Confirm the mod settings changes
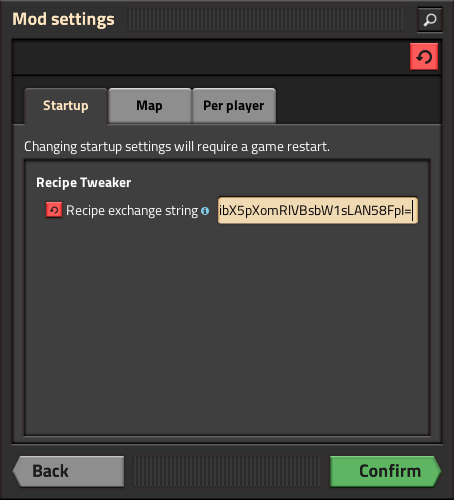The width and height of the screenshot is (454, 500). click(385, 471)
